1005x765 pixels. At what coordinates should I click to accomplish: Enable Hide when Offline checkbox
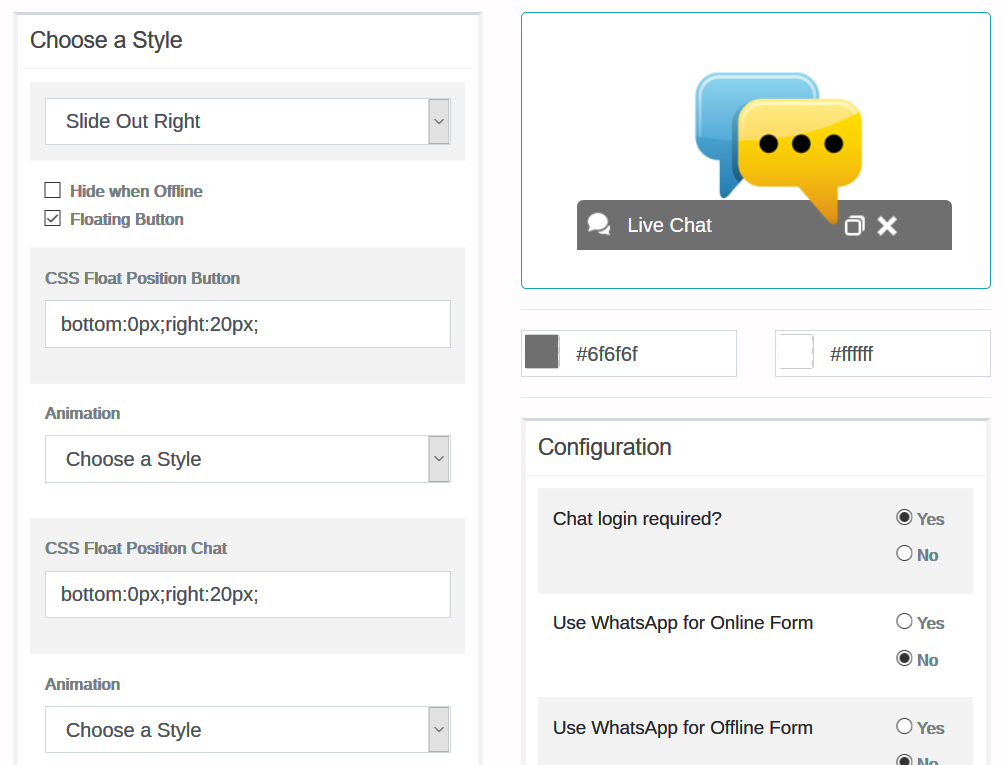(x=53, y=190)
